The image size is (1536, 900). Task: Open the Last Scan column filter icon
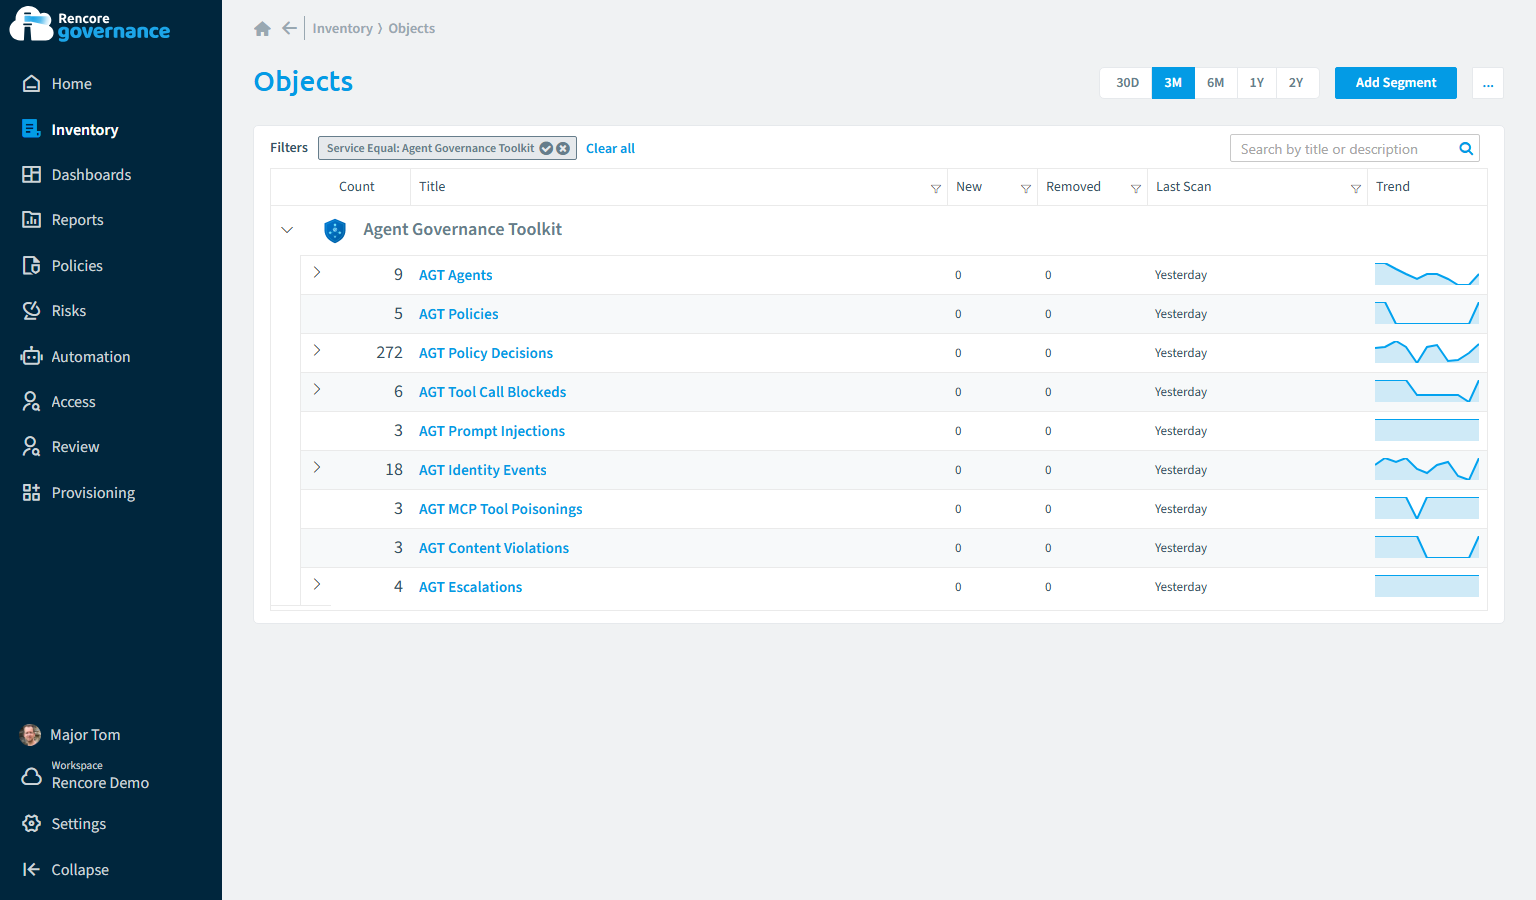pos(1356,188)
